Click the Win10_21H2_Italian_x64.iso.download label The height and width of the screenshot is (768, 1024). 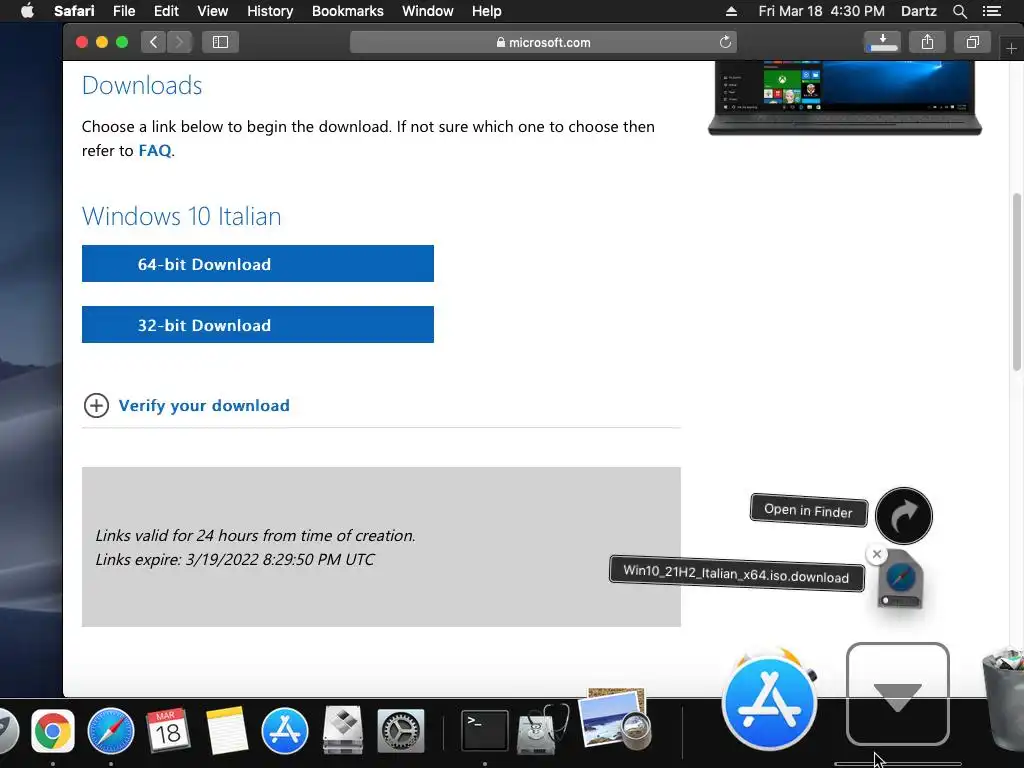(x=736, y=573)
